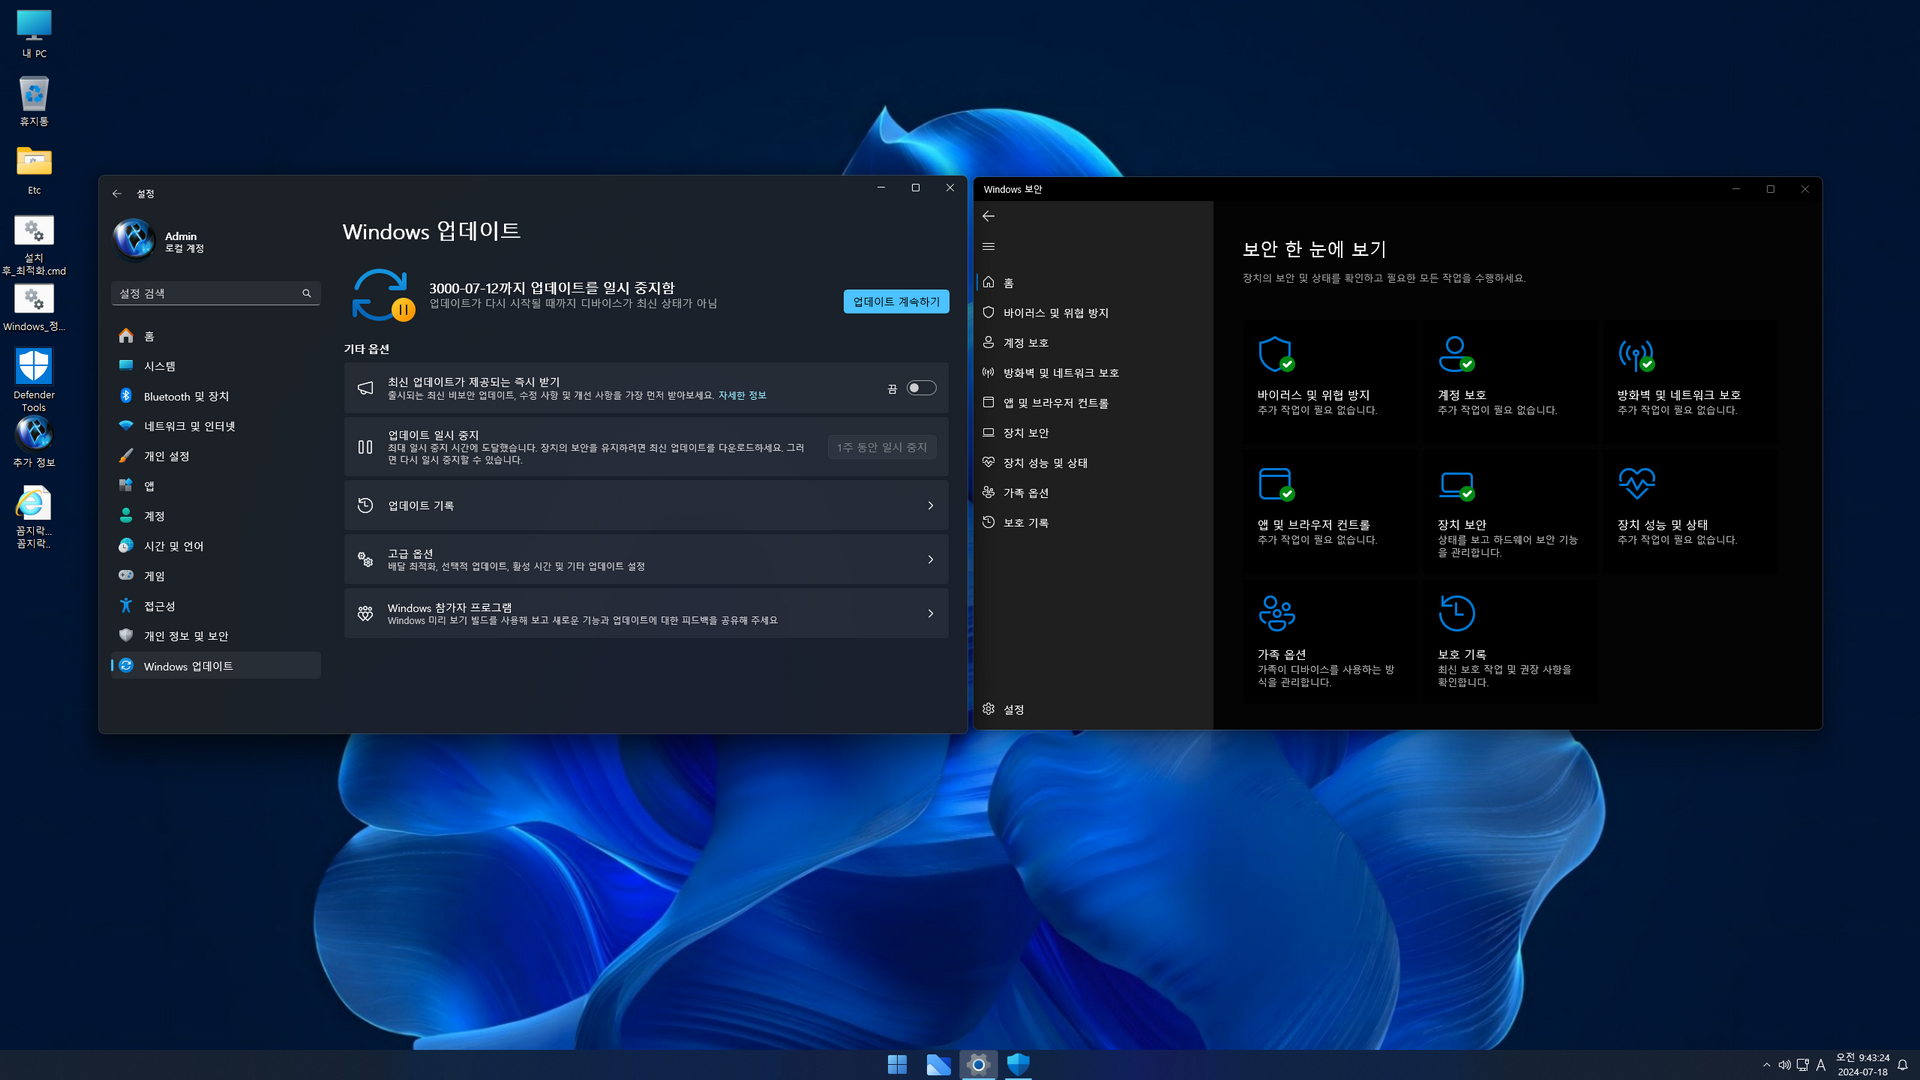This screenshot has width=1920, height=1080.
Task: Click the device performance heart icon tile
Action: (1636, 484)
